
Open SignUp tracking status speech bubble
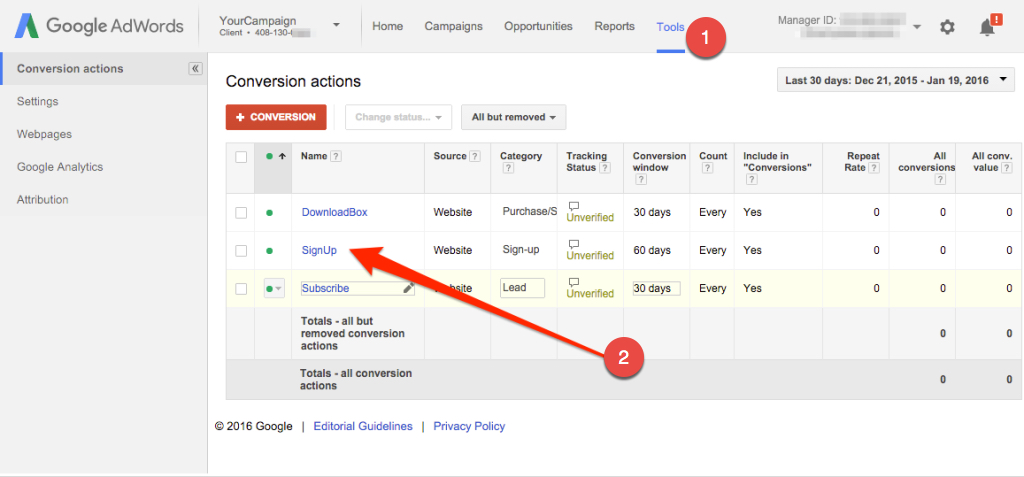pos(573,244)
